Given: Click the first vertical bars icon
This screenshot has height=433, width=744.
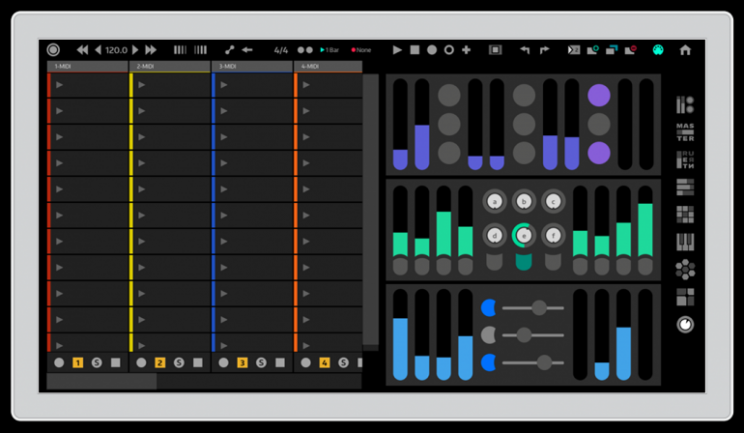Looking at the screenshot, I should click(180, 50).
